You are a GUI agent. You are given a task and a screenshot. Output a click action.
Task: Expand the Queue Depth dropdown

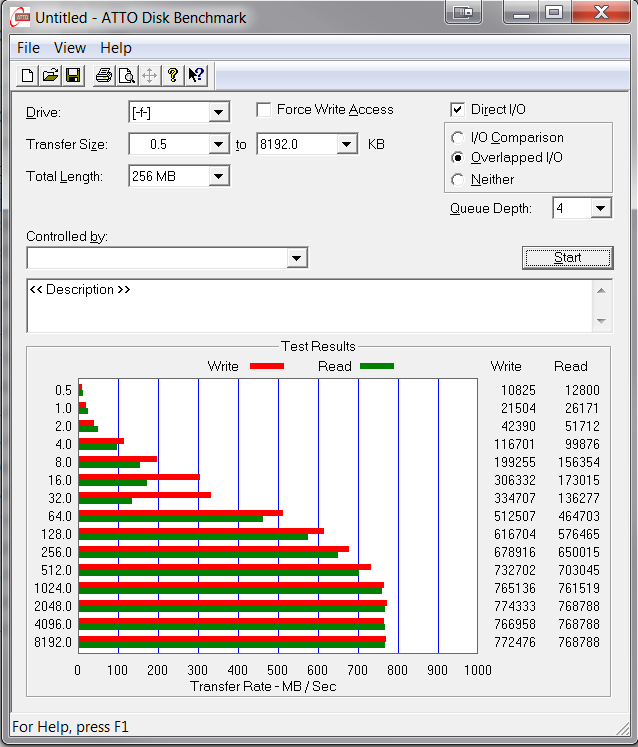point(600,208)
